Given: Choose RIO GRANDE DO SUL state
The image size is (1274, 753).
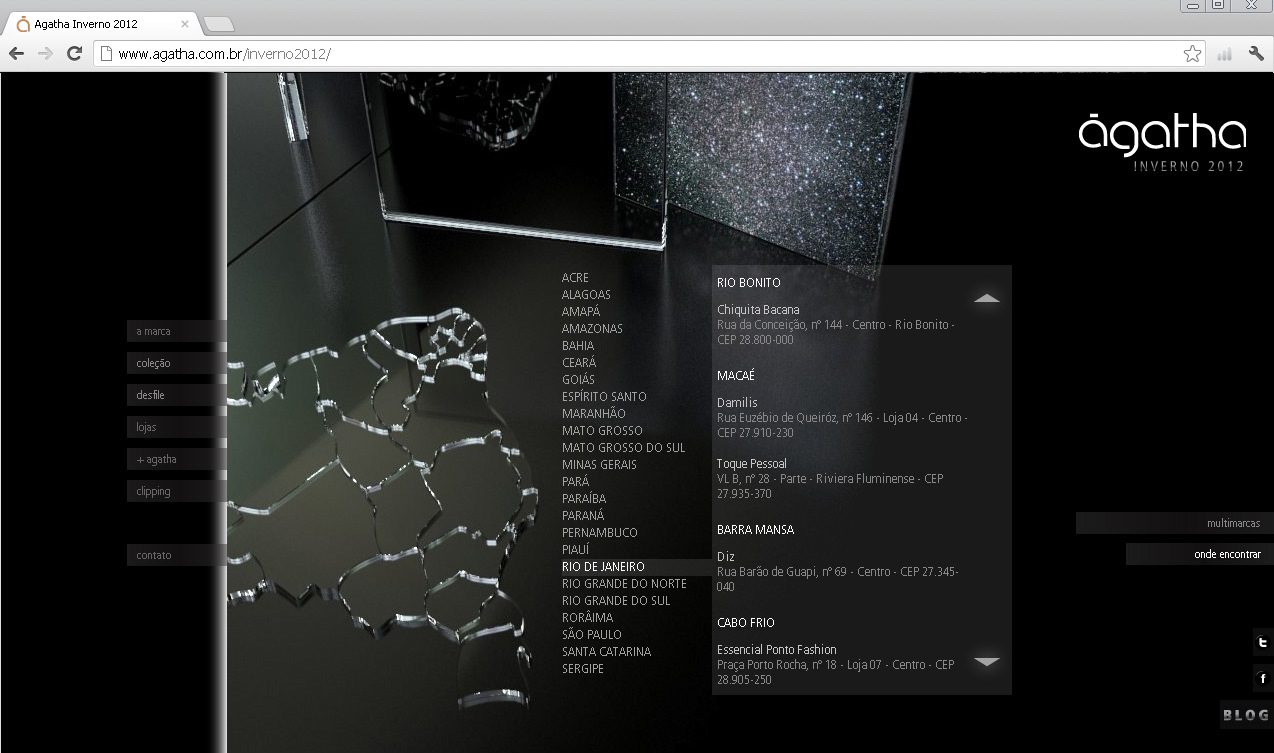Looking at the screenshot, I should pos(616,601).
